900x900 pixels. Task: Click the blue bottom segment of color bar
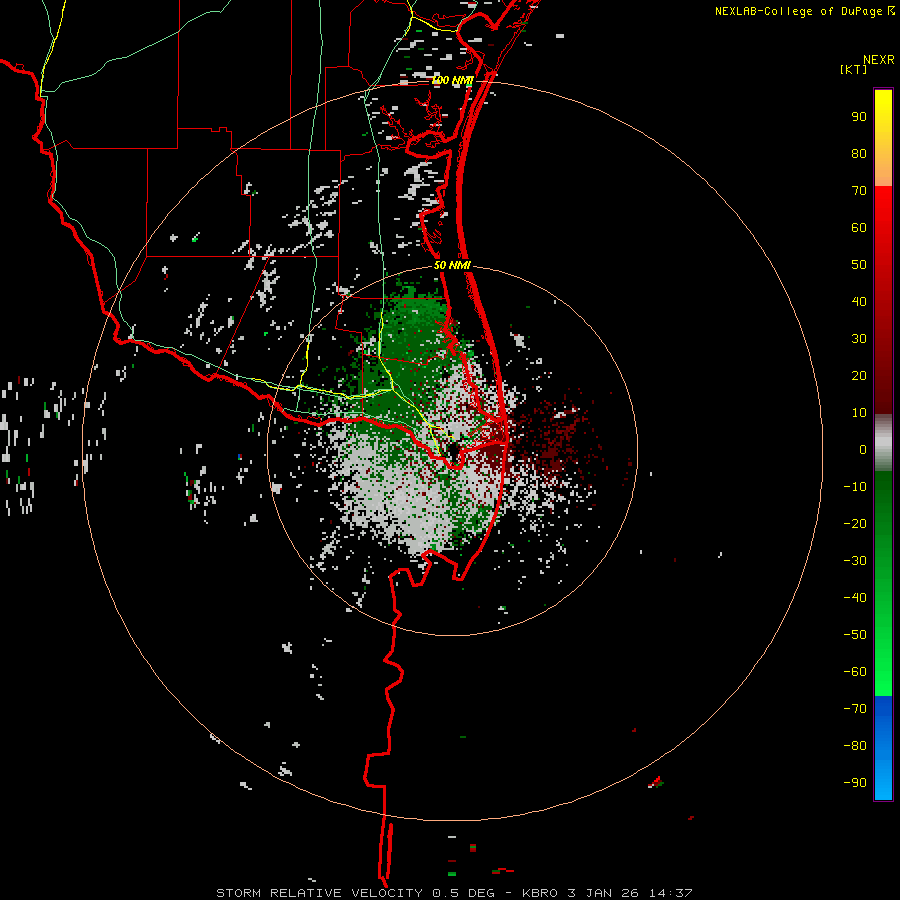pos(883,747)
